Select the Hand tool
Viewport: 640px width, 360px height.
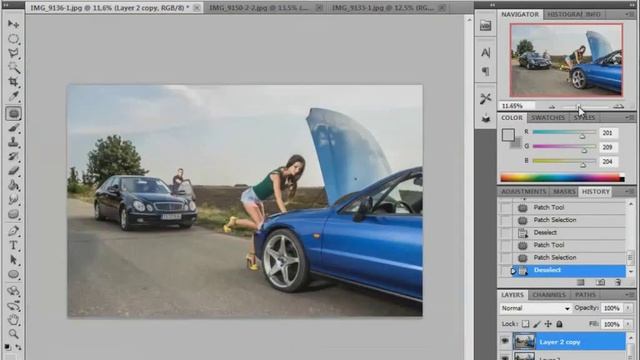pyautogui.click(x=13, y=320)
